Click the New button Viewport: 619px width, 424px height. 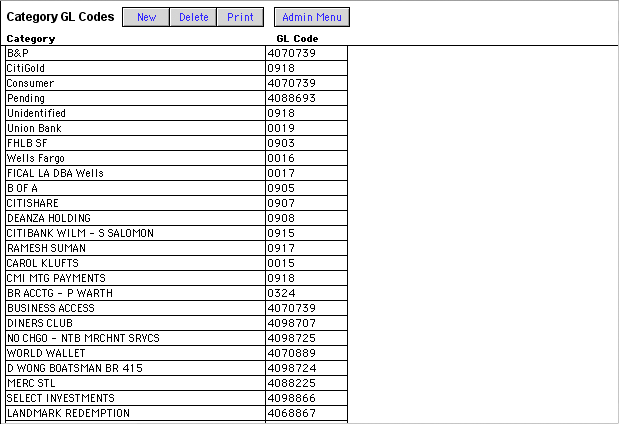146,17
